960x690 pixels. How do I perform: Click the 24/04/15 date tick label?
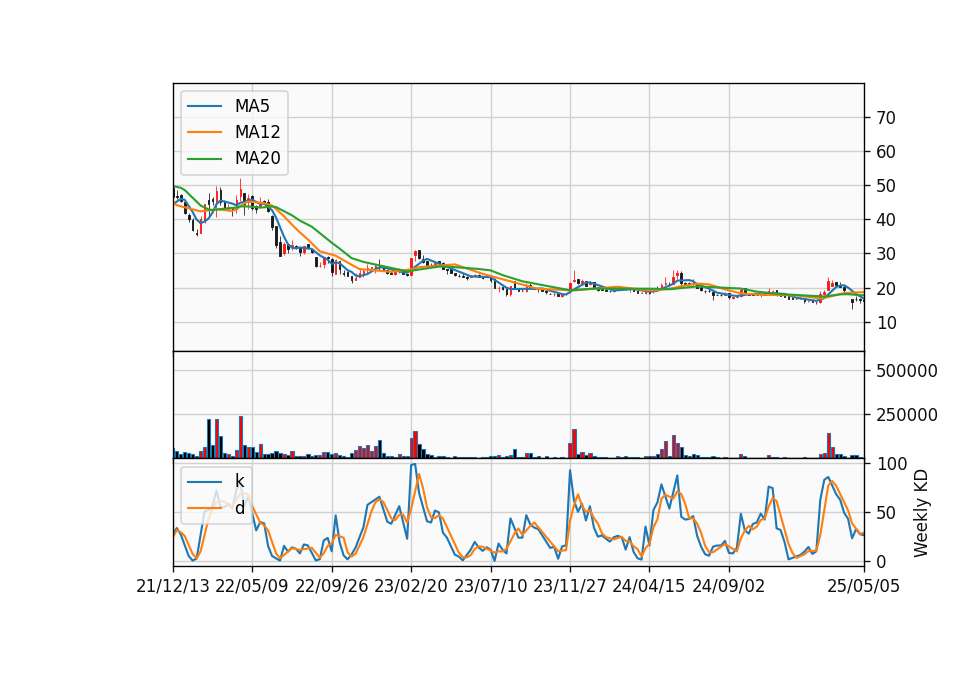tap(649, 587)
